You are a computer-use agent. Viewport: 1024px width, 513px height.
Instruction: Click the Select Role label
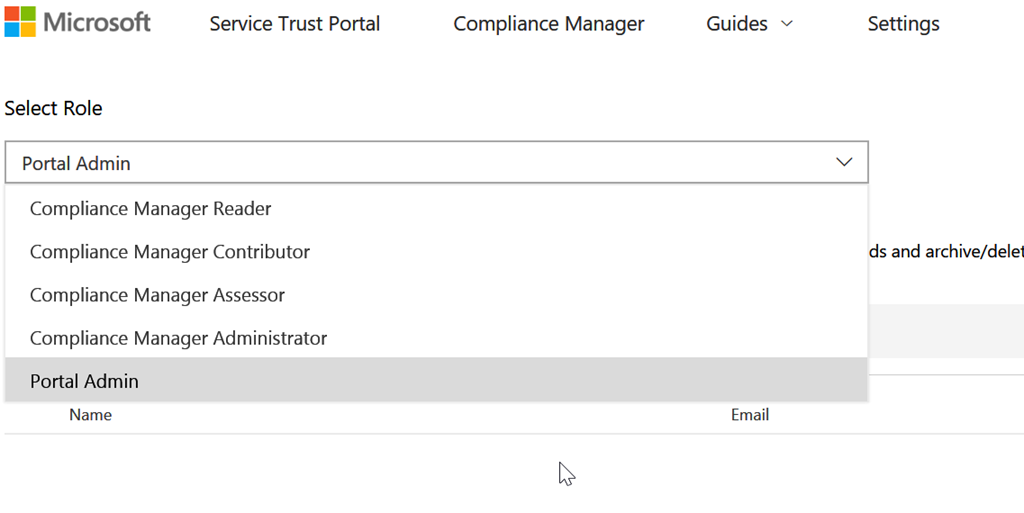point(53,108)
